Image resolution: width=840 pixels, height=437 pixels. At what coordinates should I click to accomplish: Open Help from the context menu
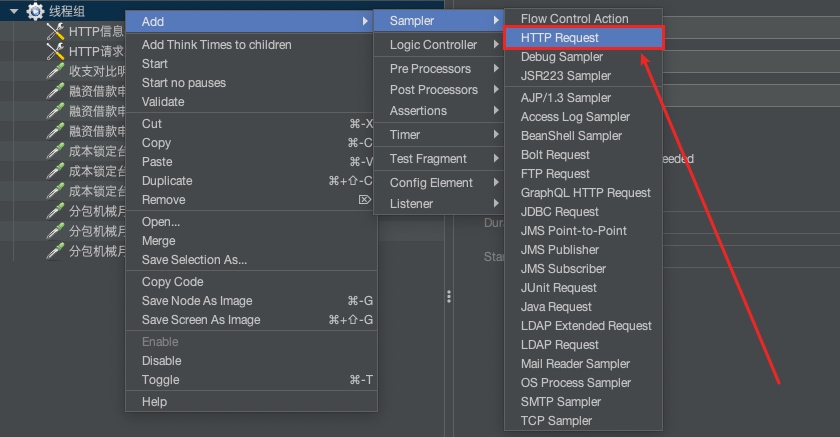pyautogui.click(x=154, y=402)
